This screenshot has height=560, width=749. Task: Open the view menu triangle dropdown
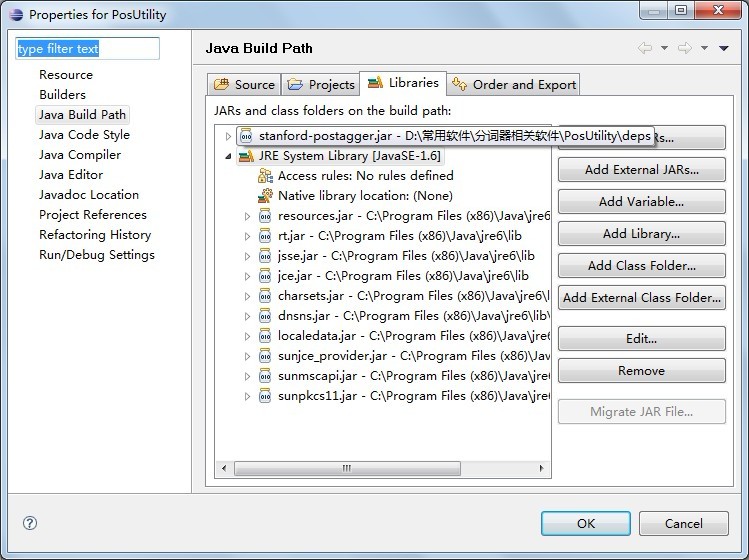pos(724,48)
